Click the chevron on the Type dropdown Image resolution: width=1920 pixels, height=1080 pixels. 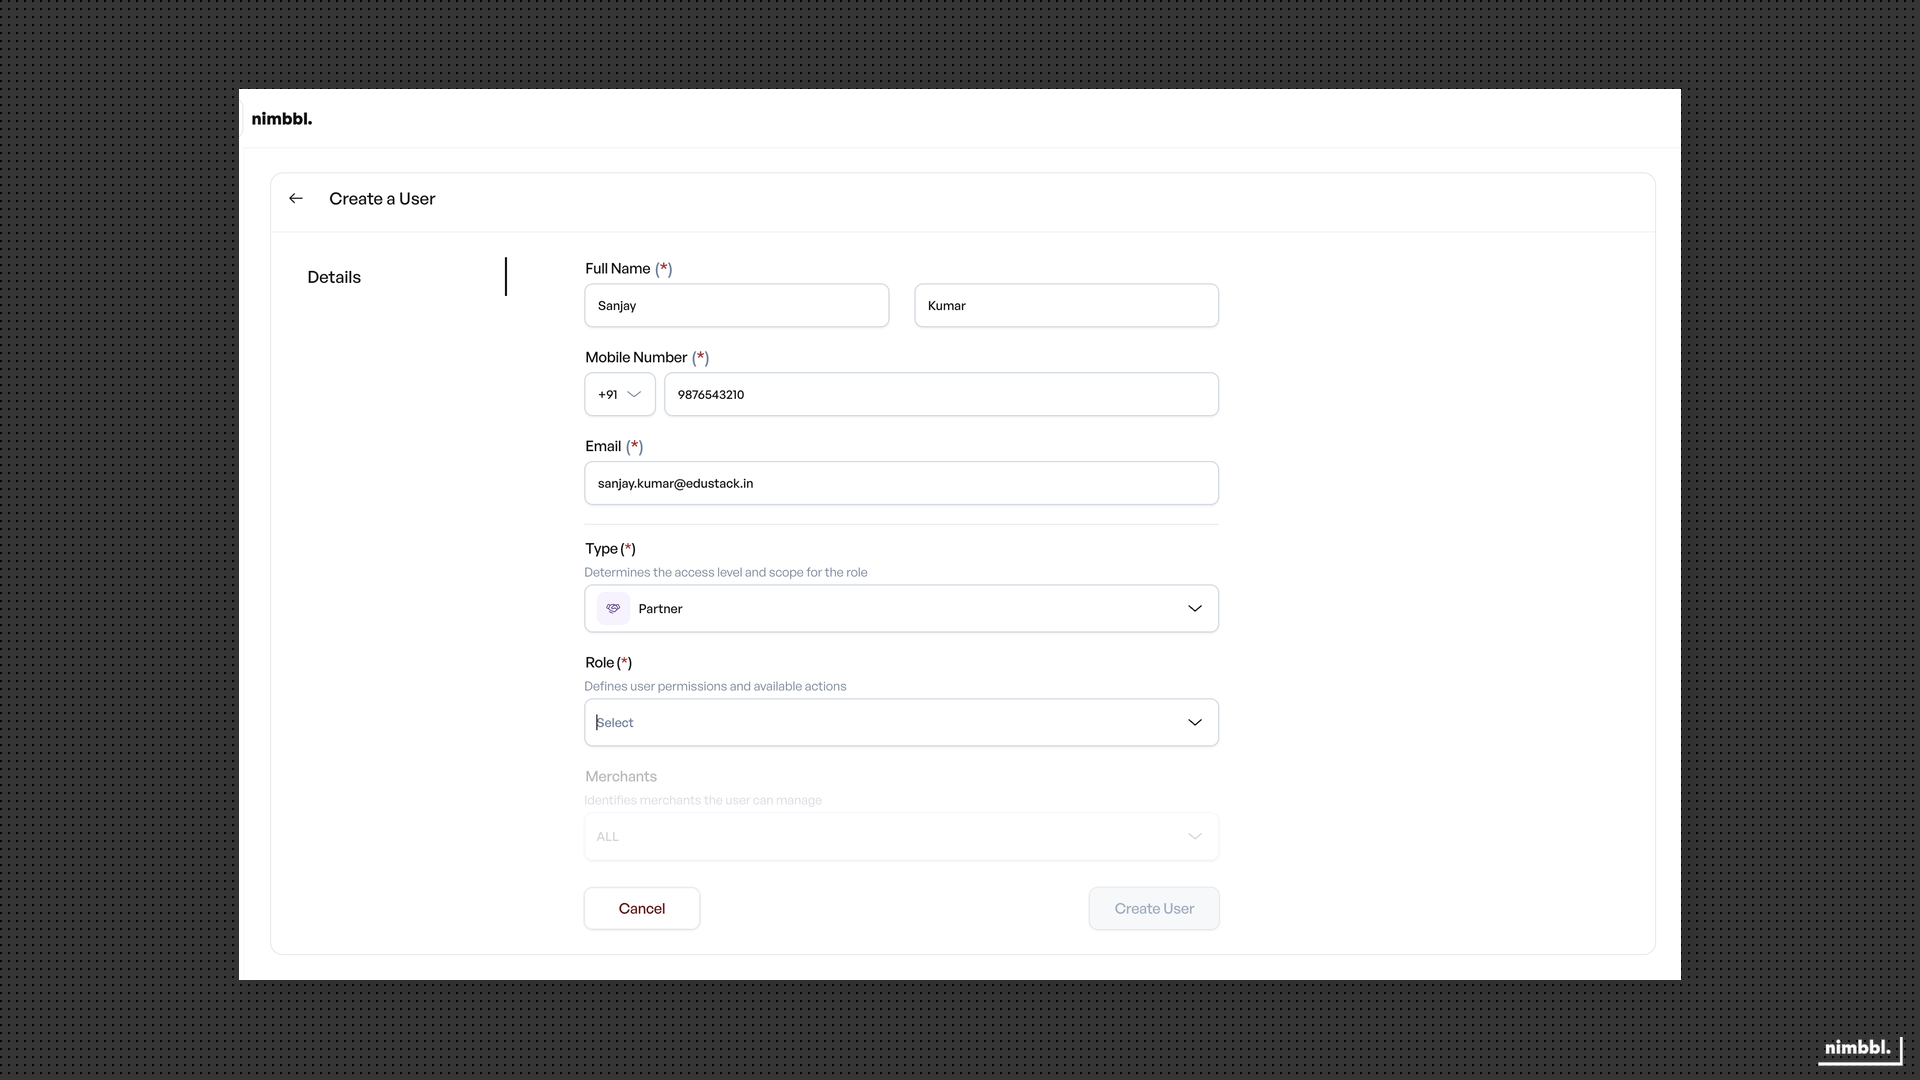[1194, 608]
